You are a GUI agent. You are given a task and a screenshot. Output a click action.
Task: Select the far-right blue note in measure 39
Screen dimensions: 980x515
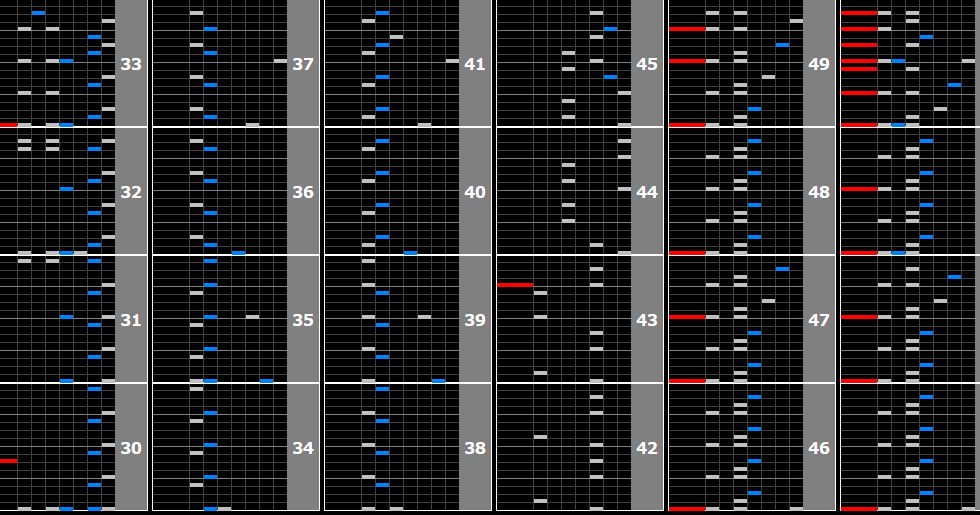438,381
